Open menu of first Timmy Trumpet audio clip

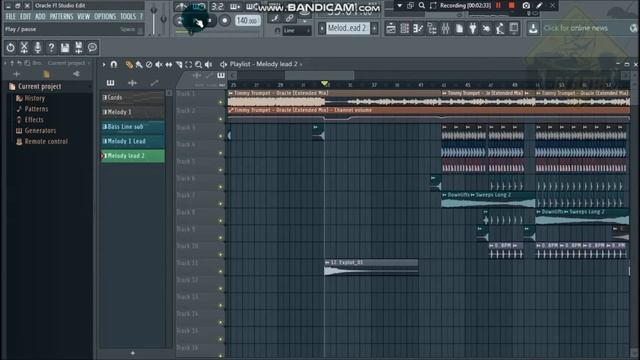point(231,93)
